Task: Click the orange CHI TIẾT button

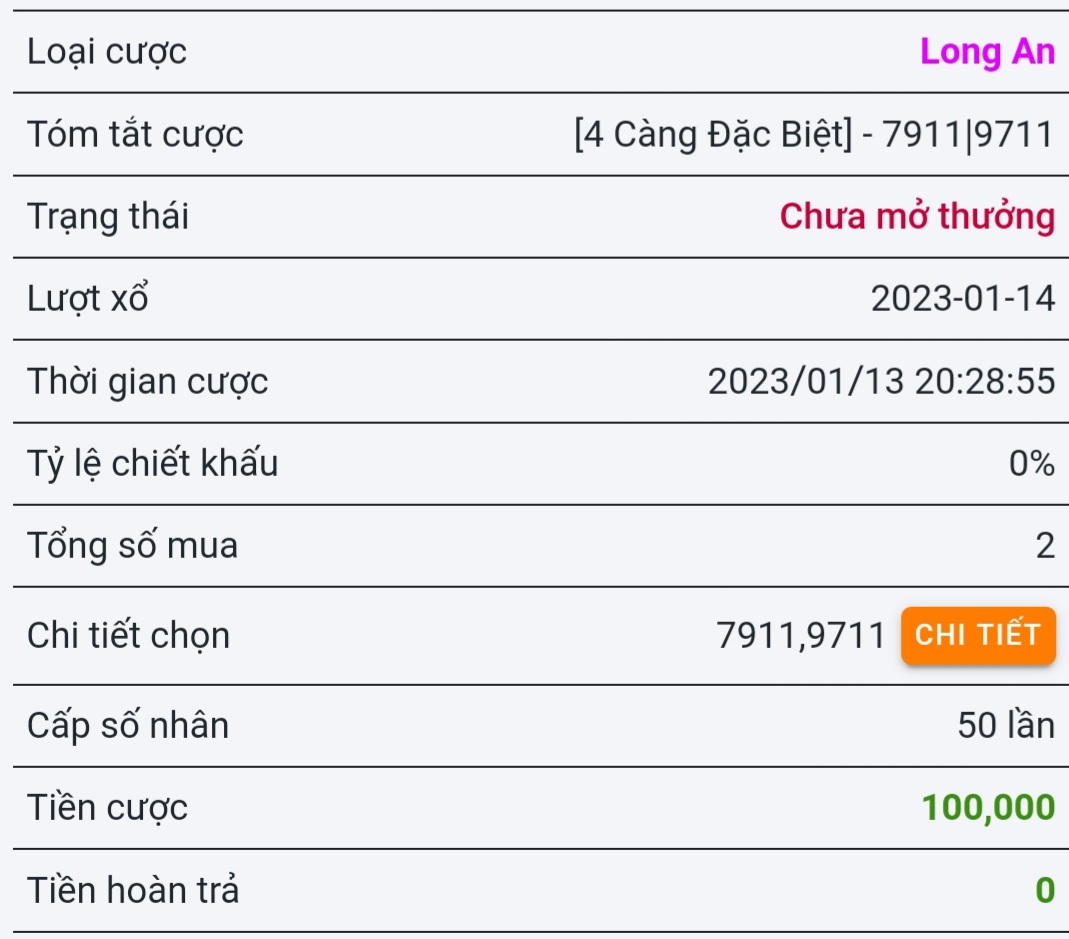Action: (978, 635)
